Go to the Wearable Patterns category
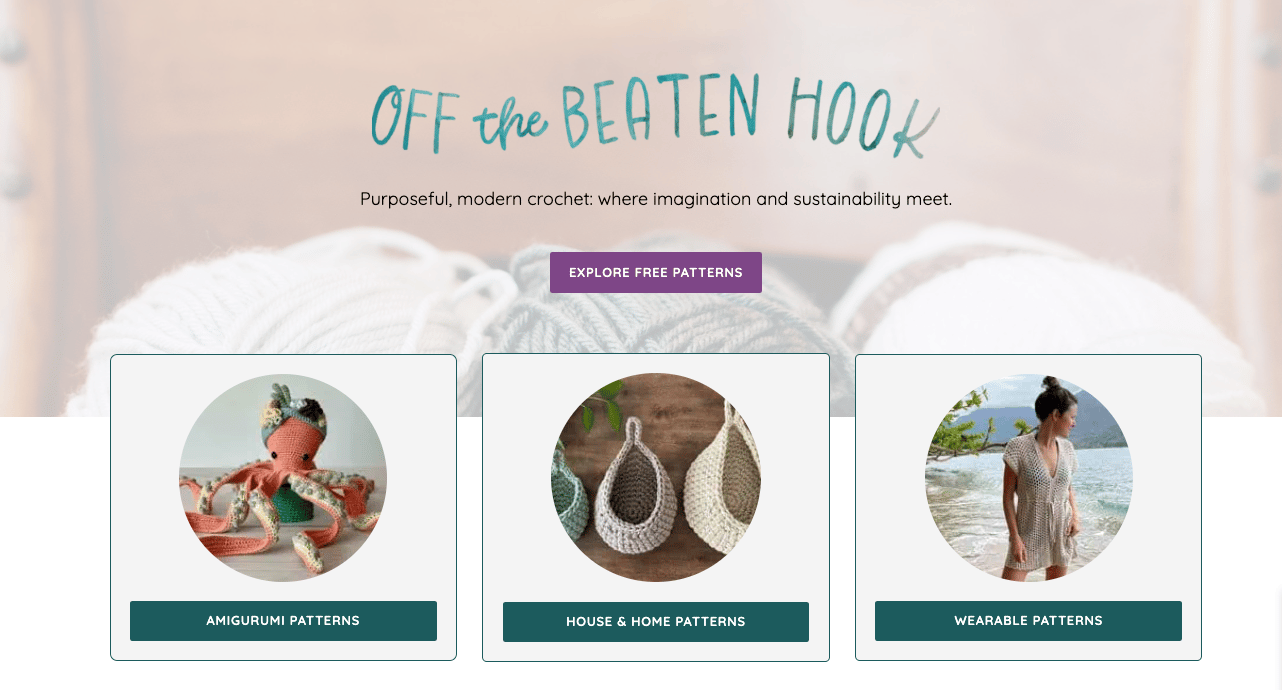This screenshot has height=690, width=1282. (x=1028, y=621)
